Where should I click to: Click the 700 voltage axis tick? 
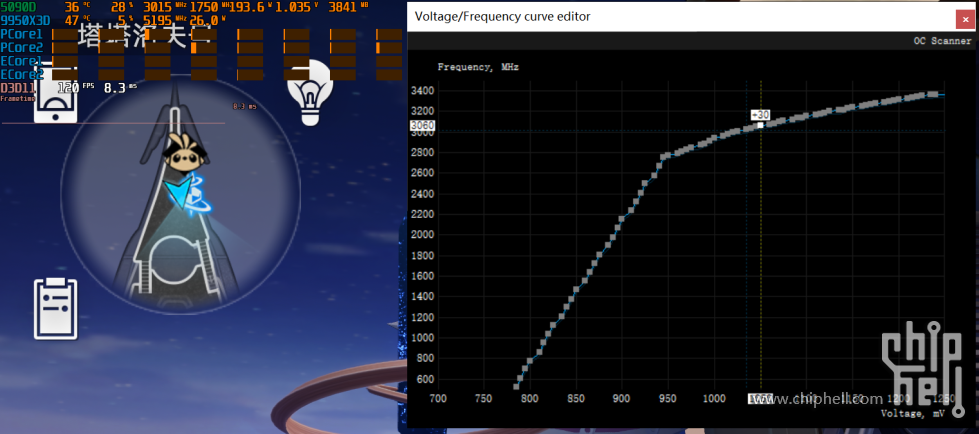(x=438, y=398)
